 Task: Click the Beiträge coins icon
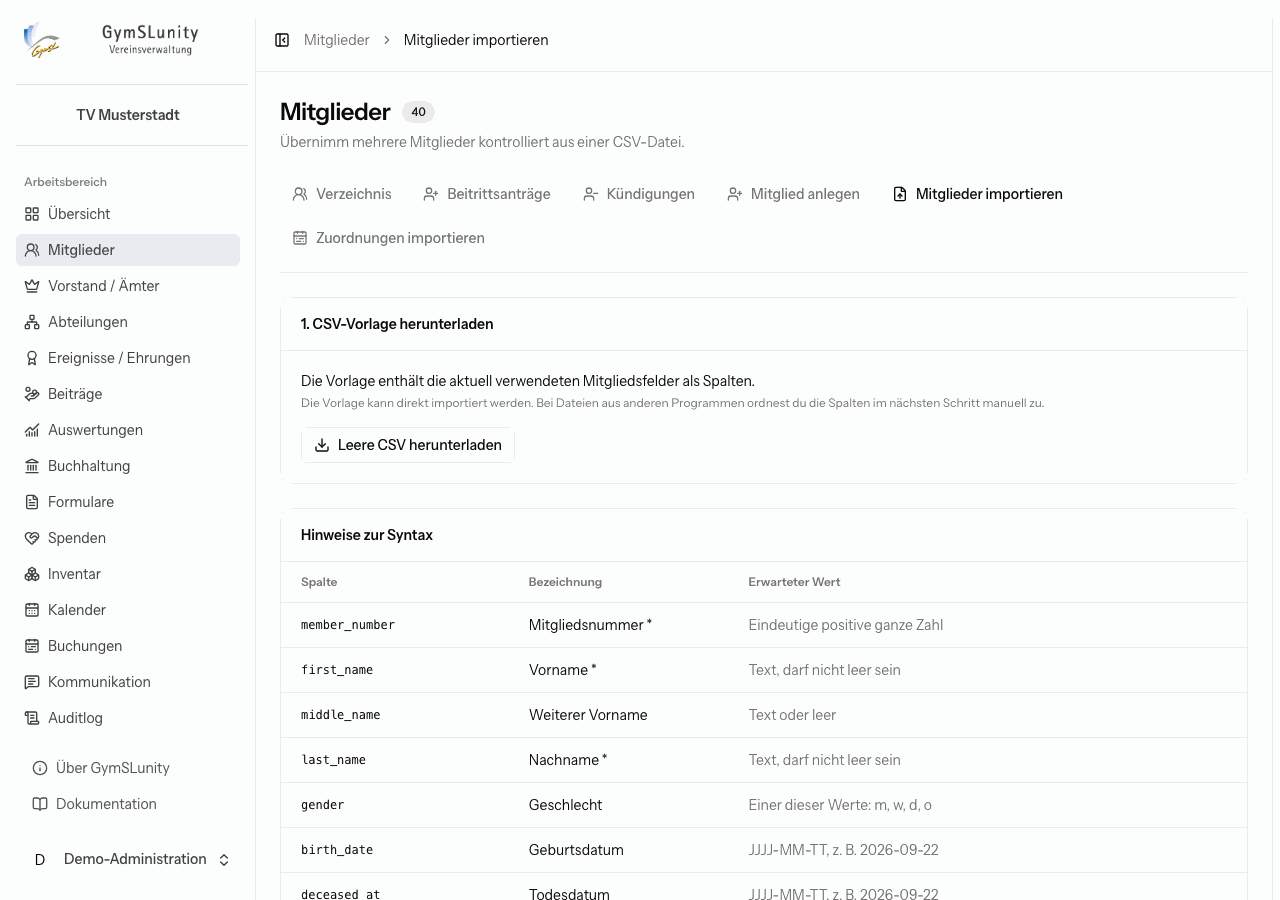point(32,394)
